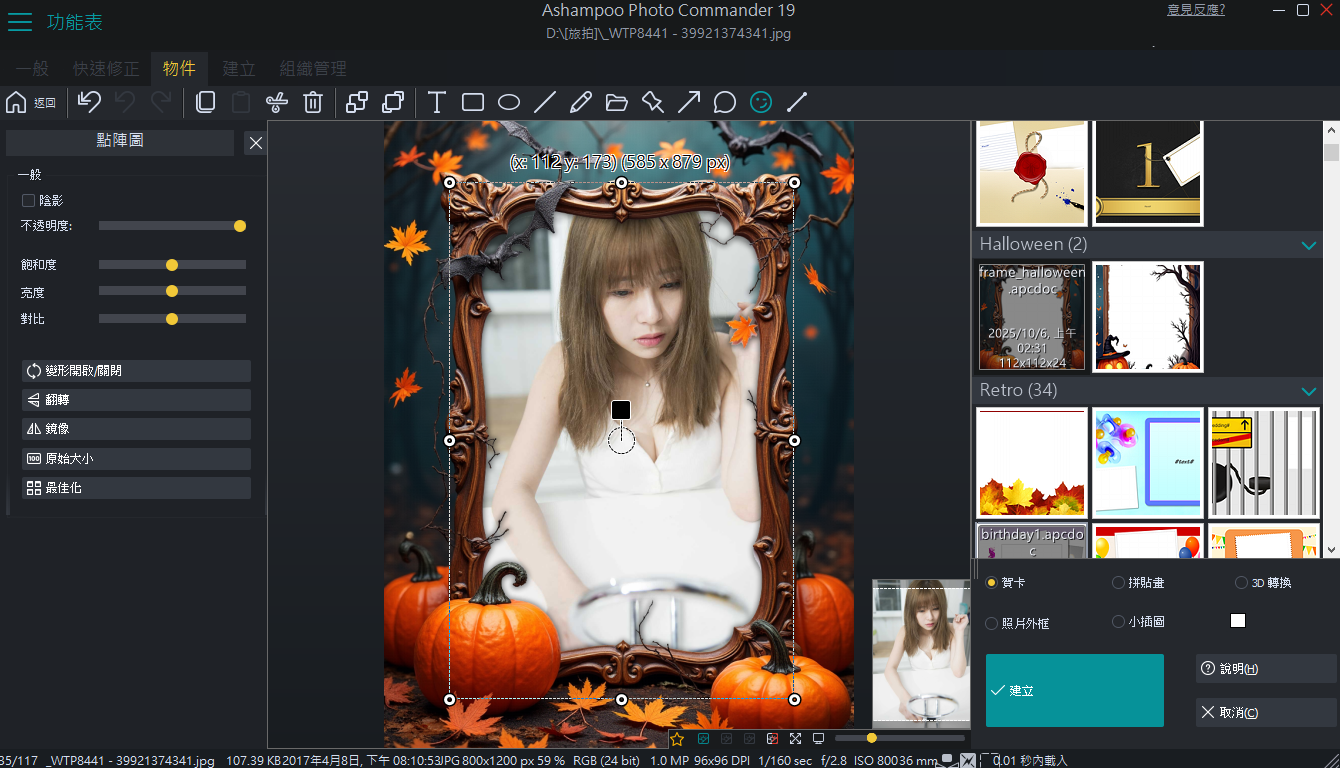Switch to the 快速修正 tab
The width and height of the screenshot is (1340, 768).
[x=106, y=69]
